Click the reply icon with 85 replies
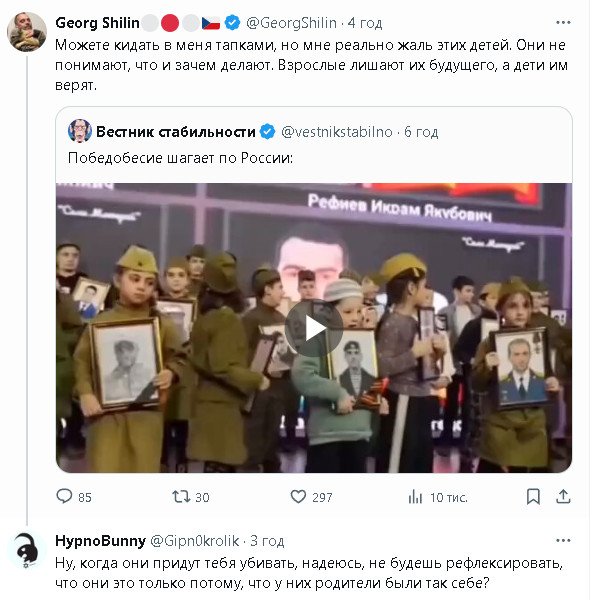Screen dimensions: 604x600 pyautogui.click(x=65, y=496)
